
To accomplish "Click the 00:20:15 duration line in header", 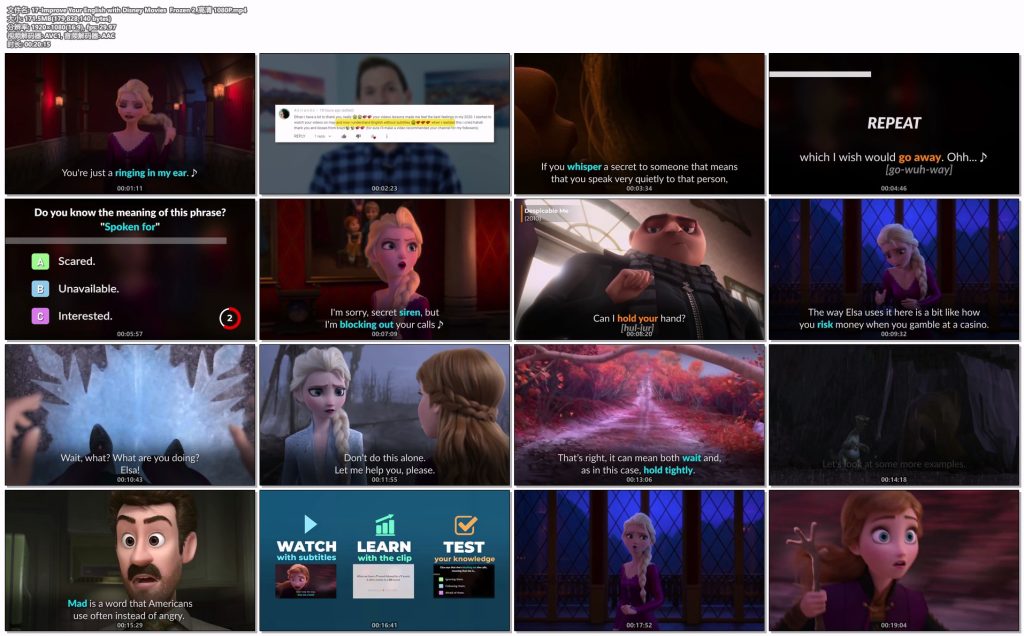I will (x=28, y=44).
